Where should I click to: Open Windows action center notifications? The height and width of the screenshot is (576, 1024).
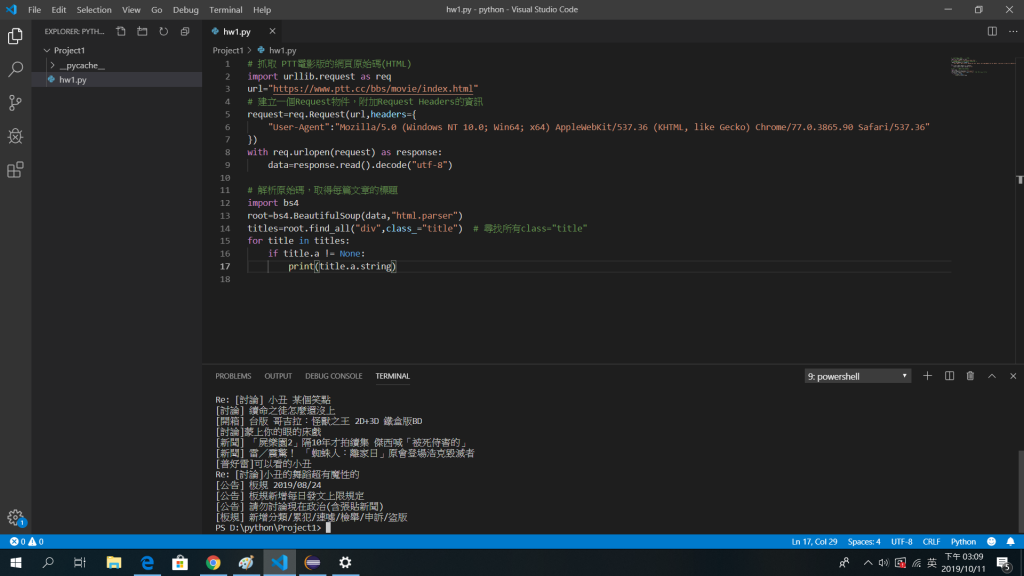(1004, 562)
